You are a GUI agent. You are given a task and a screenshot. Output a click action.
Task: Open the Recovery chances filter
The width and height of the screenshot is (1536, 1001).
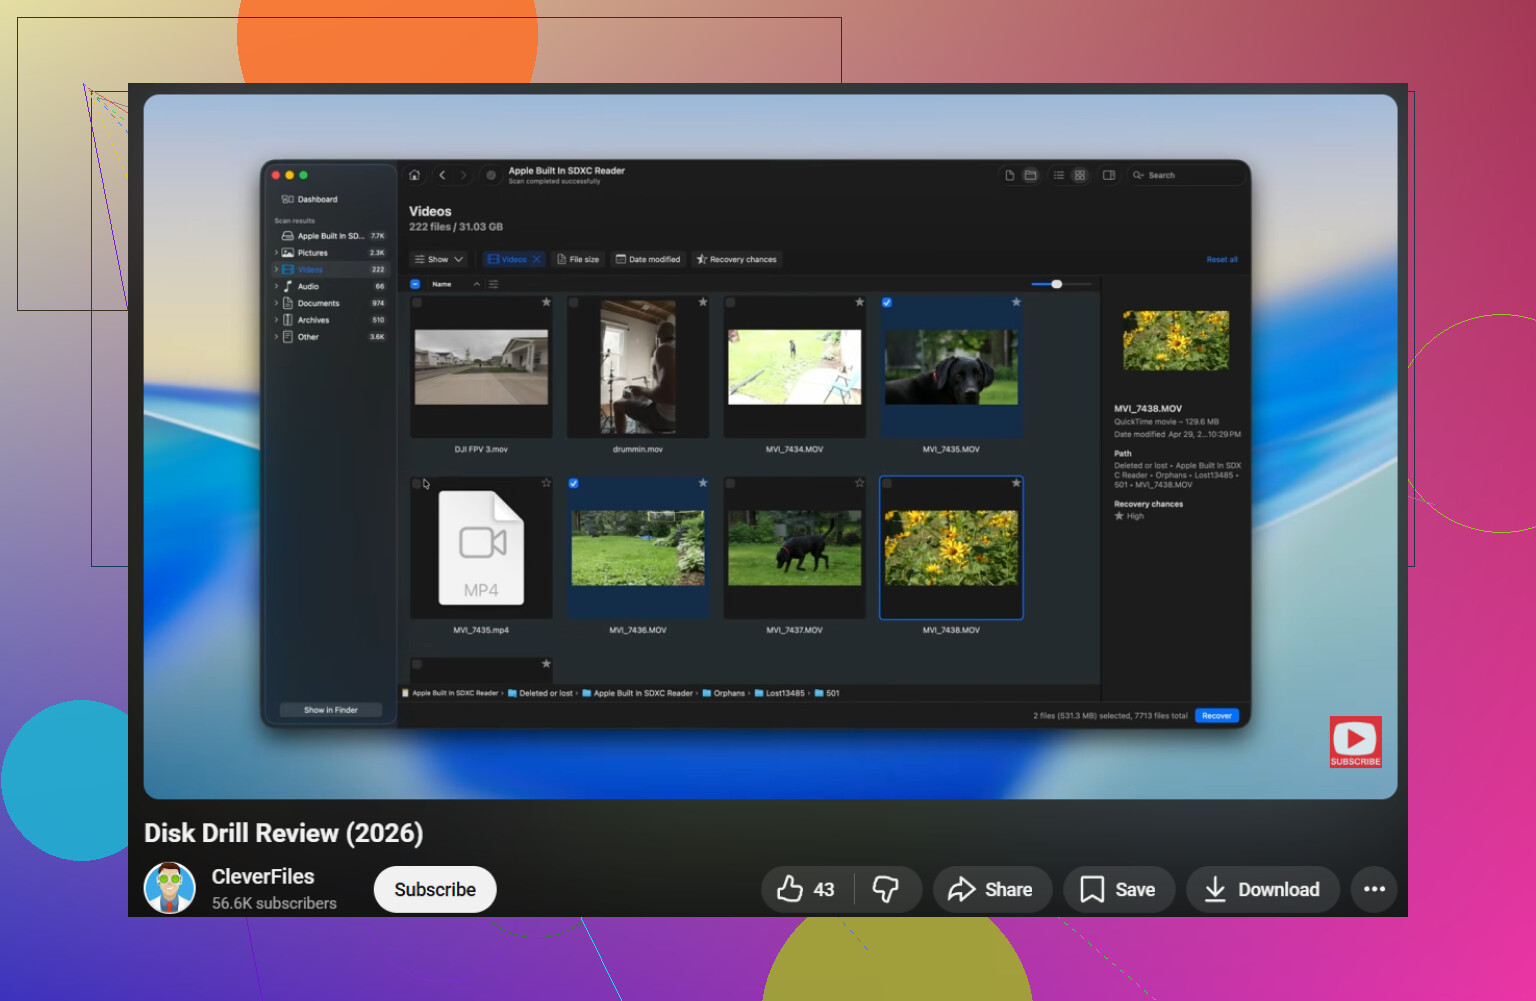tap(736, 259)
